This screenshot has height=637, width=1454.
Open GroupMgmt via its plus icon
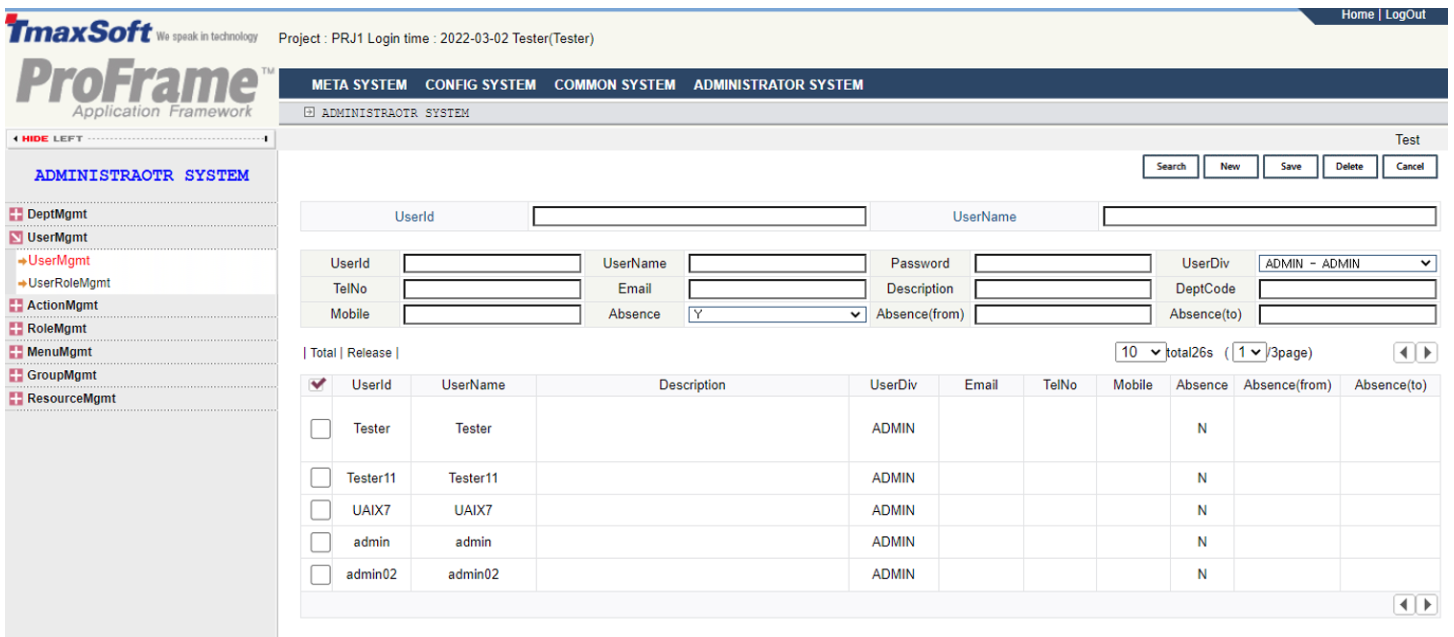point(16,376)
